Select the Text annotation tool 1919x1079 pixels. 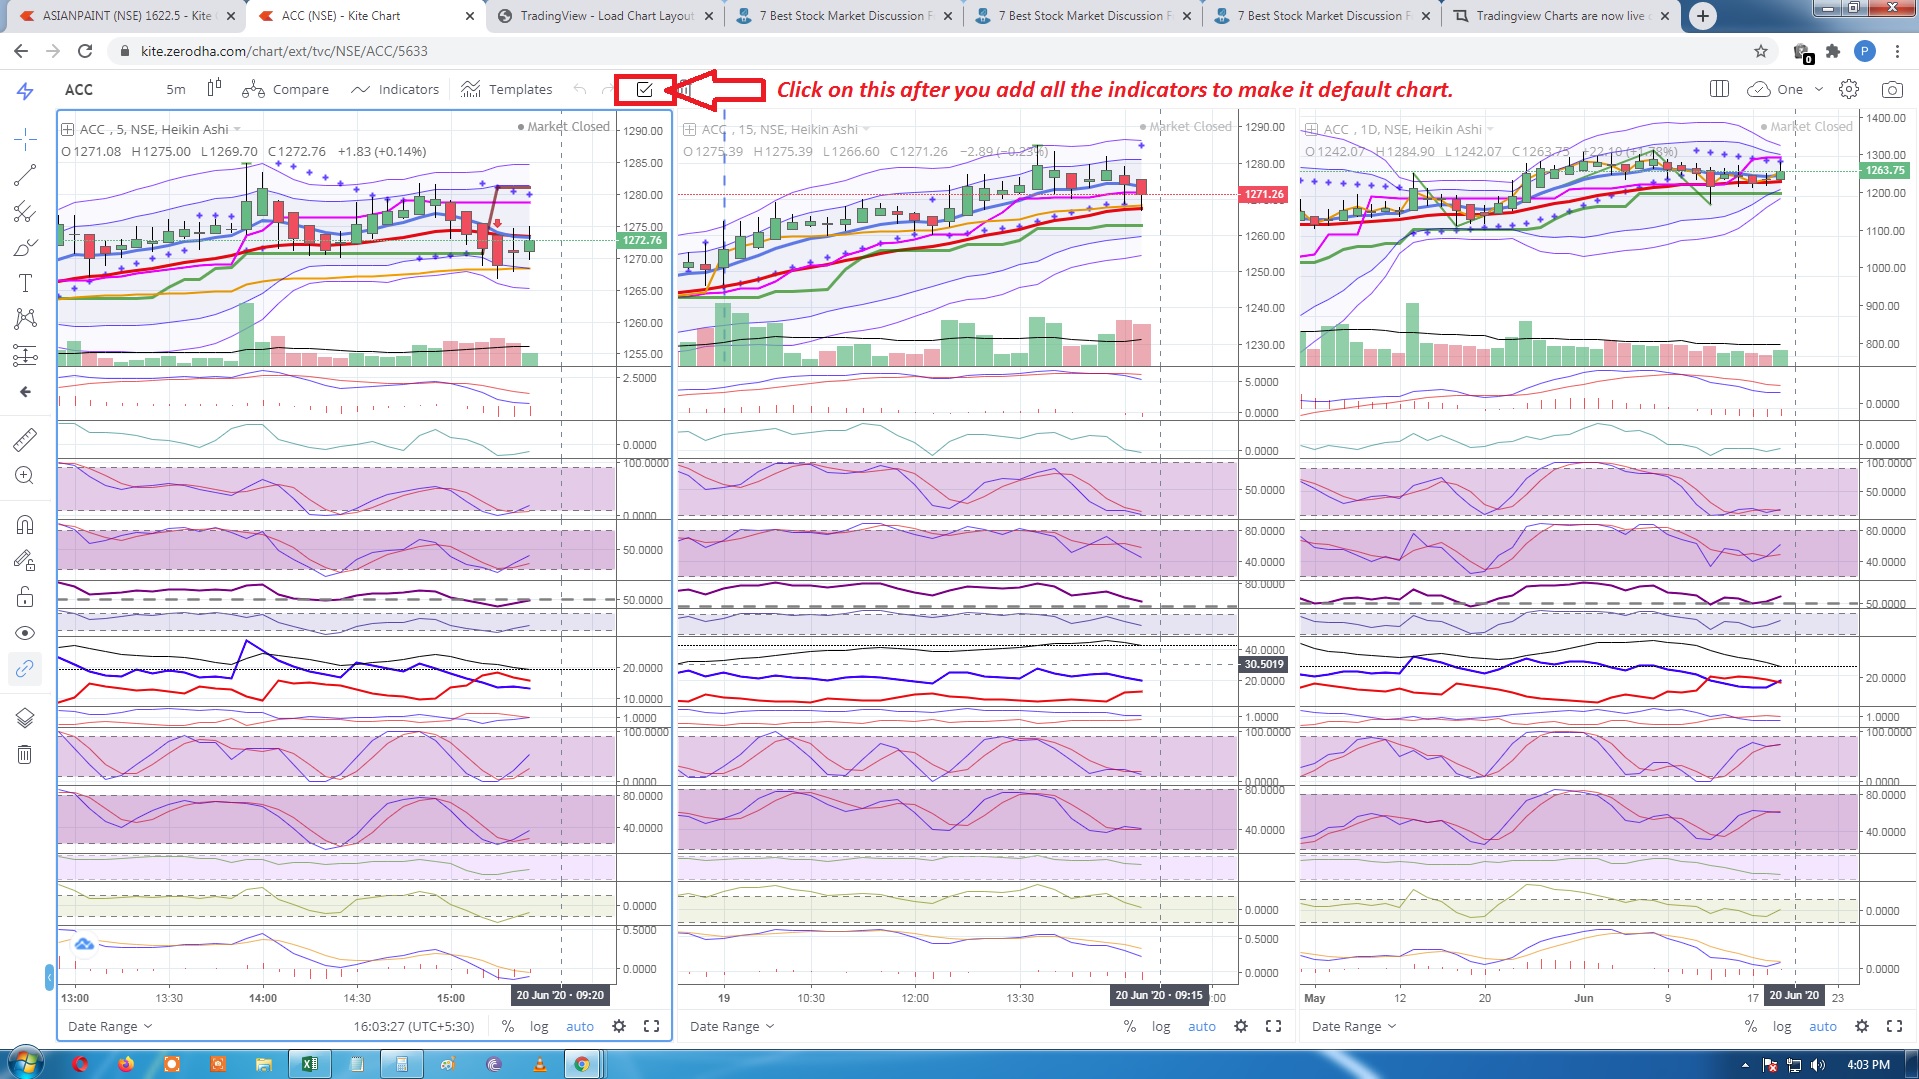point(25,283)
